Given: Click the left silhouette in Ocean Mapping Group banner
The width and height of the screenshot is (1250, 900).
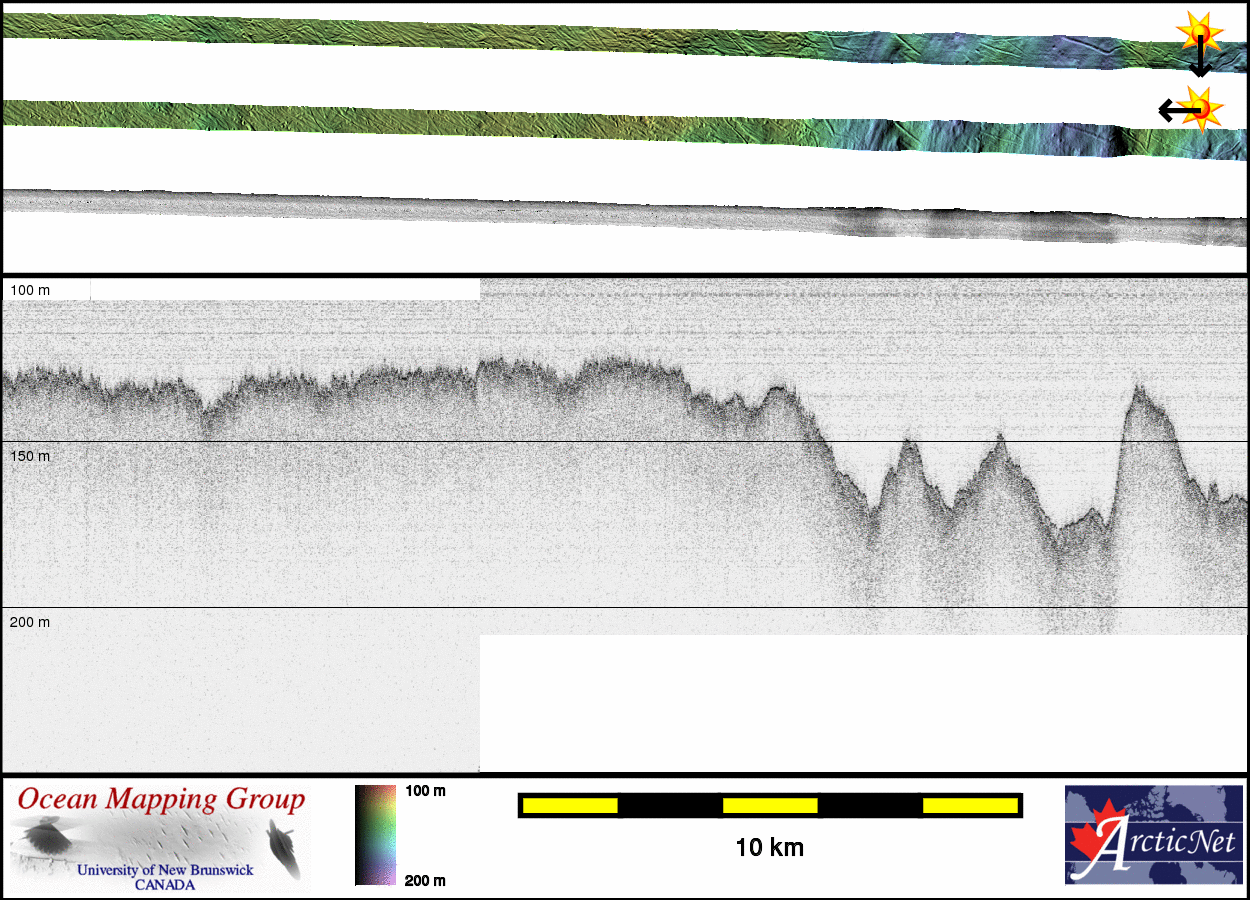Looking at the screenshot, I should coord(44,836).
